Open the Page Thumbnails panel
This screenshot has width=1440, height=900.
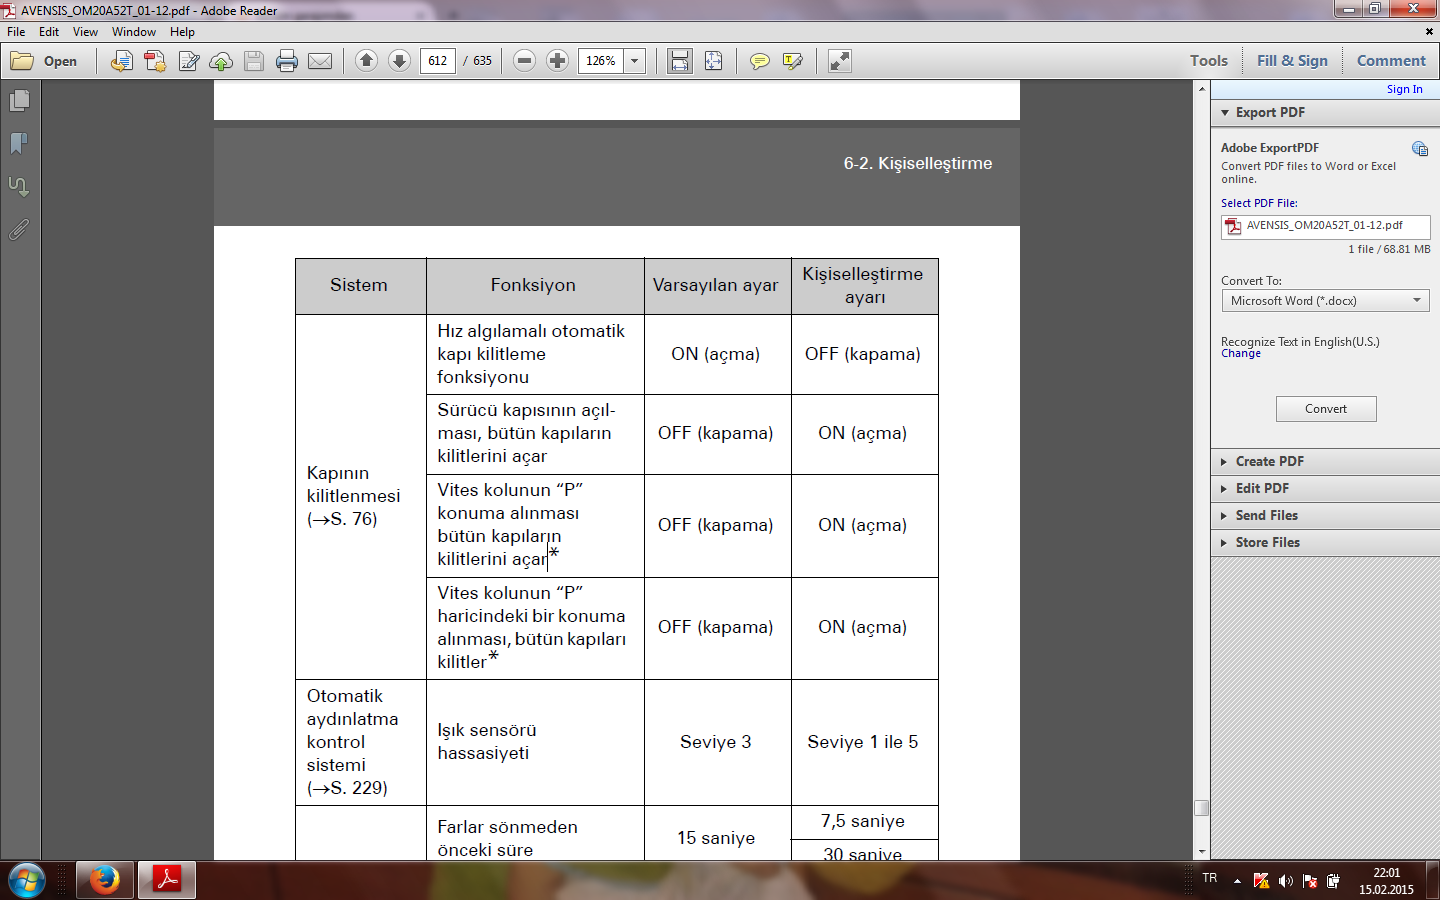tap(19, 101)
